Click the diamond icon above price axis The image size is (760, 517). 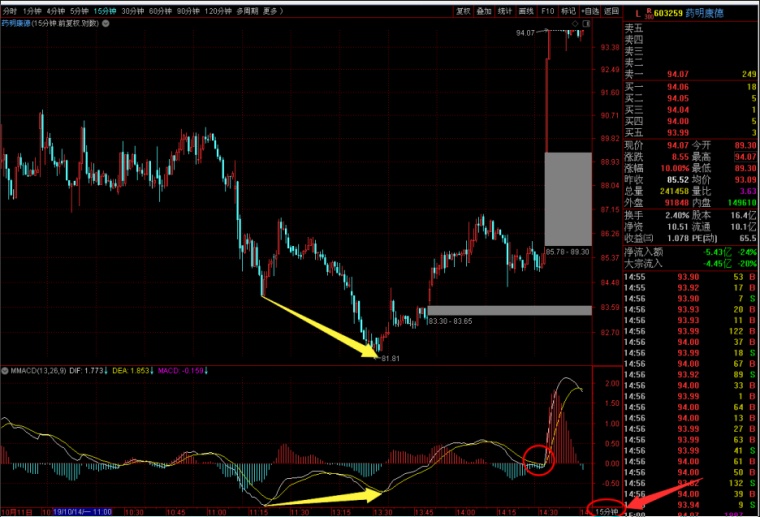coord(575,23)
